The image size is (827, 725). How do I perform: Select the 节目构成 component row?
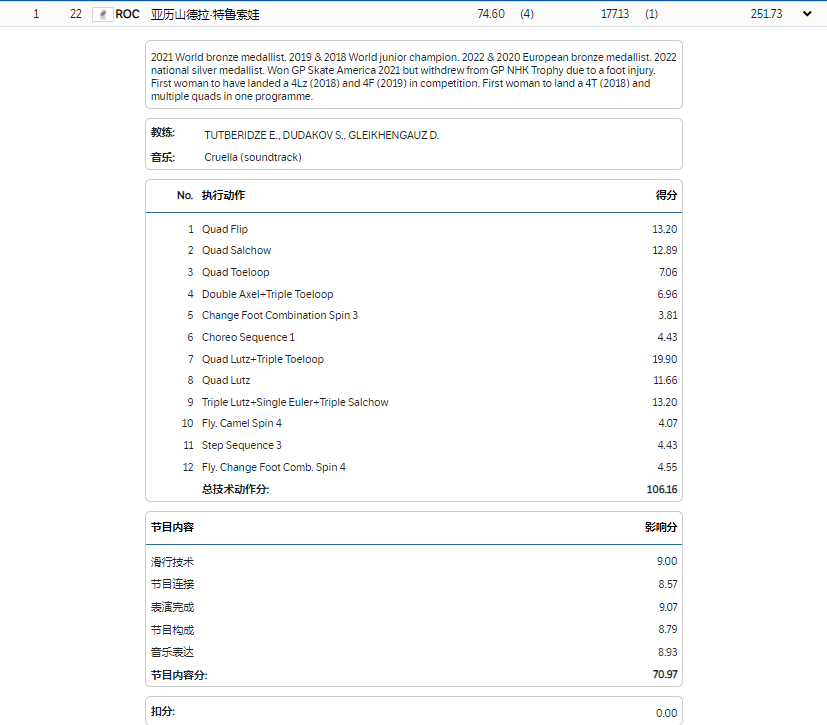click(414, 630)
